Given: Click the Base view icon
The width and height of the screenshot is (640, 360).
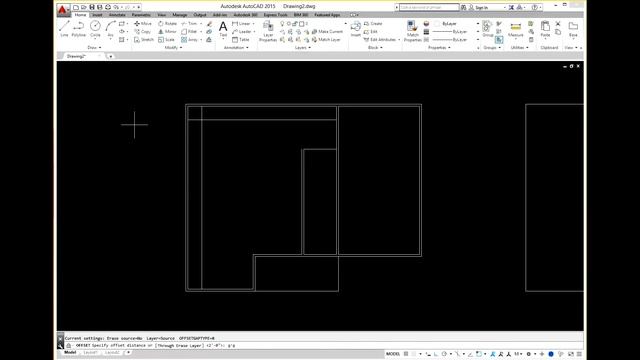Looking at the screenshot, I should (573, 29).
